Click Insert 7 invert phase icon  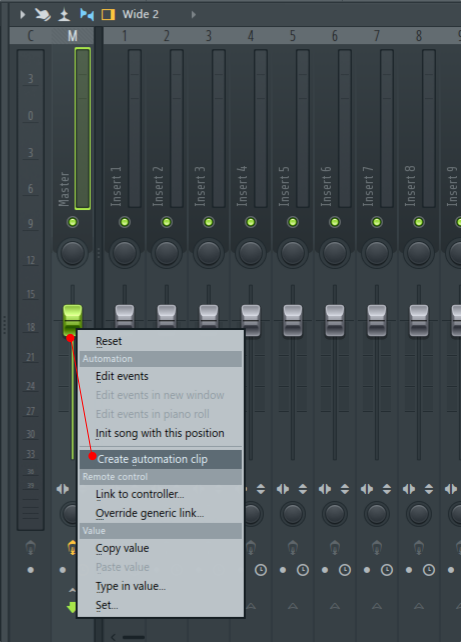point(387,489)
